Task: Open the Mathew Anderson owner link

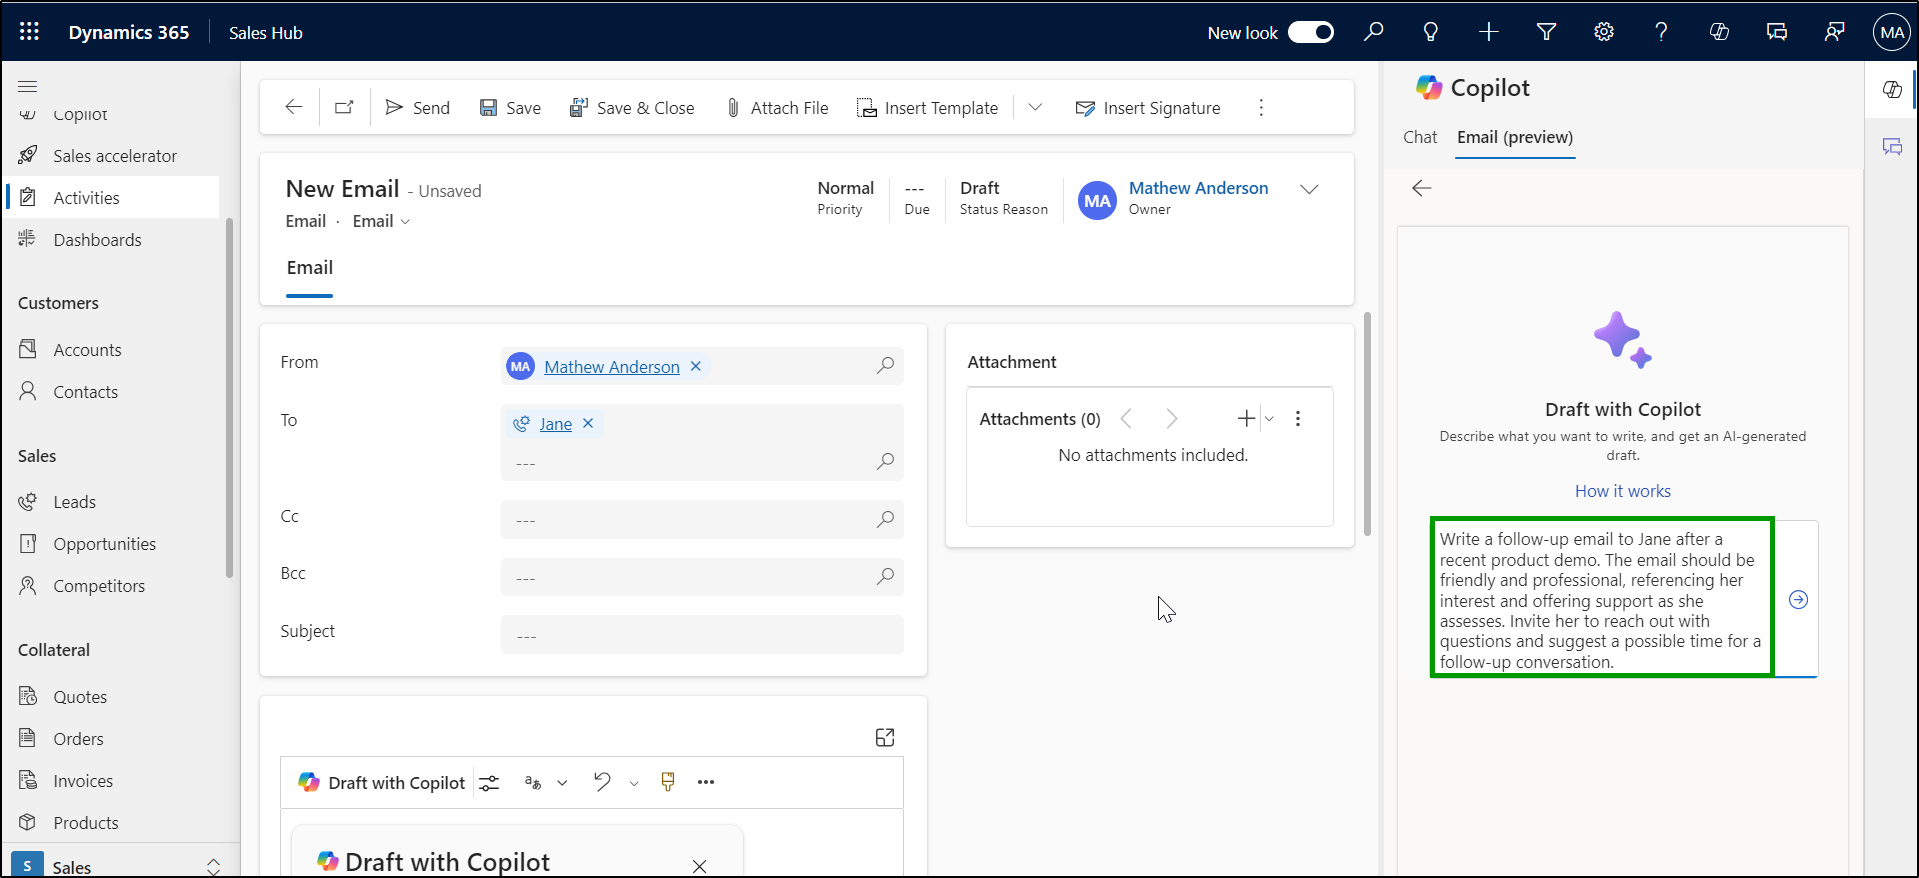Action: (x=1198, y=188)
